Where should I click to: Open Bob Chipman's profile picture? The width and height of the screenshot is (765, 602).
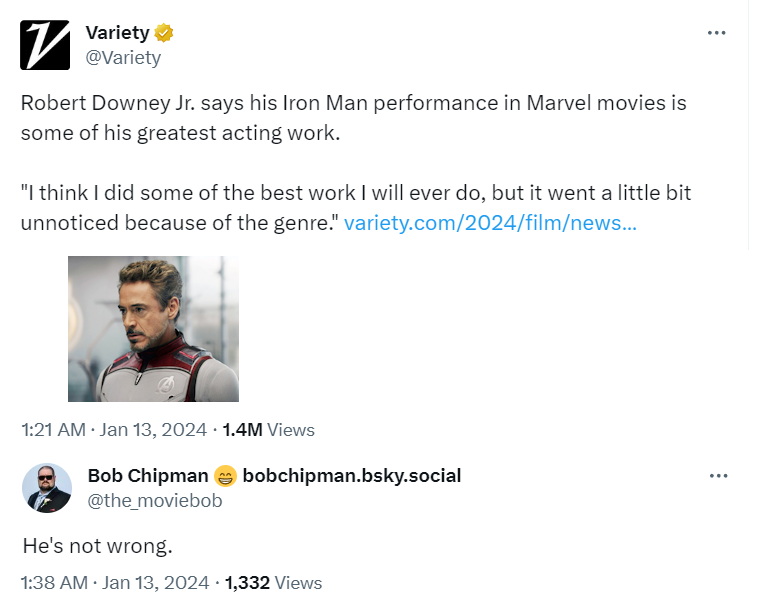pos(47,488)
